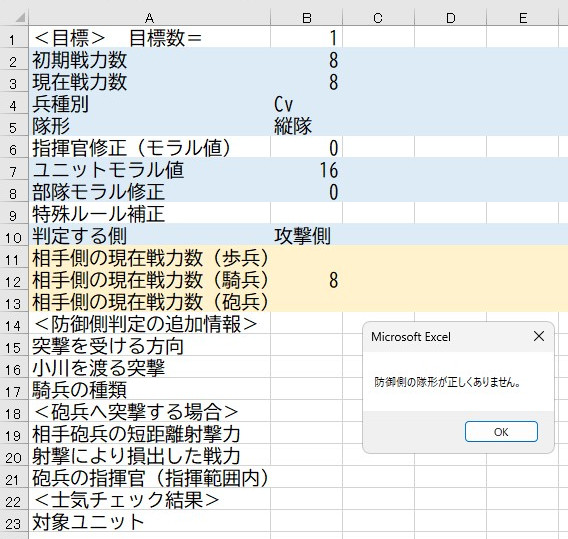Viewport: 568px width, 539px height.
Task: Select row 23 header
Action: 14,521
